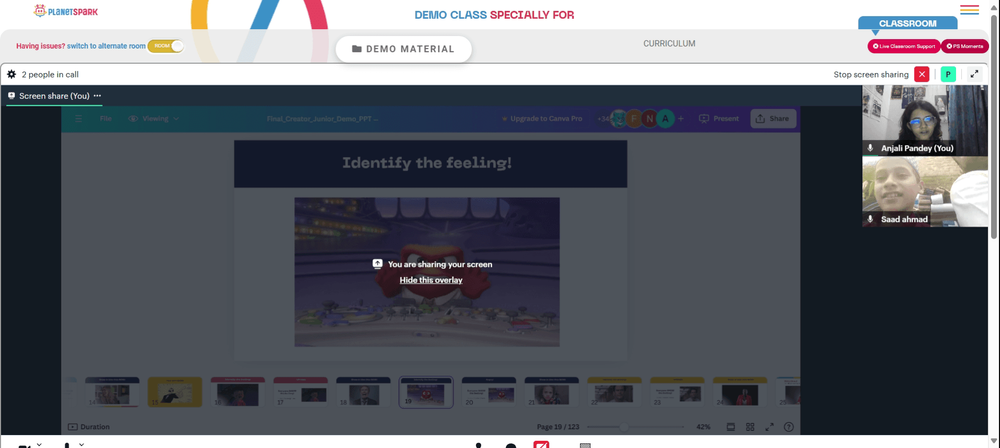
Task: Open the DEMO MATERIAL tab
Action: click(404, 49)
